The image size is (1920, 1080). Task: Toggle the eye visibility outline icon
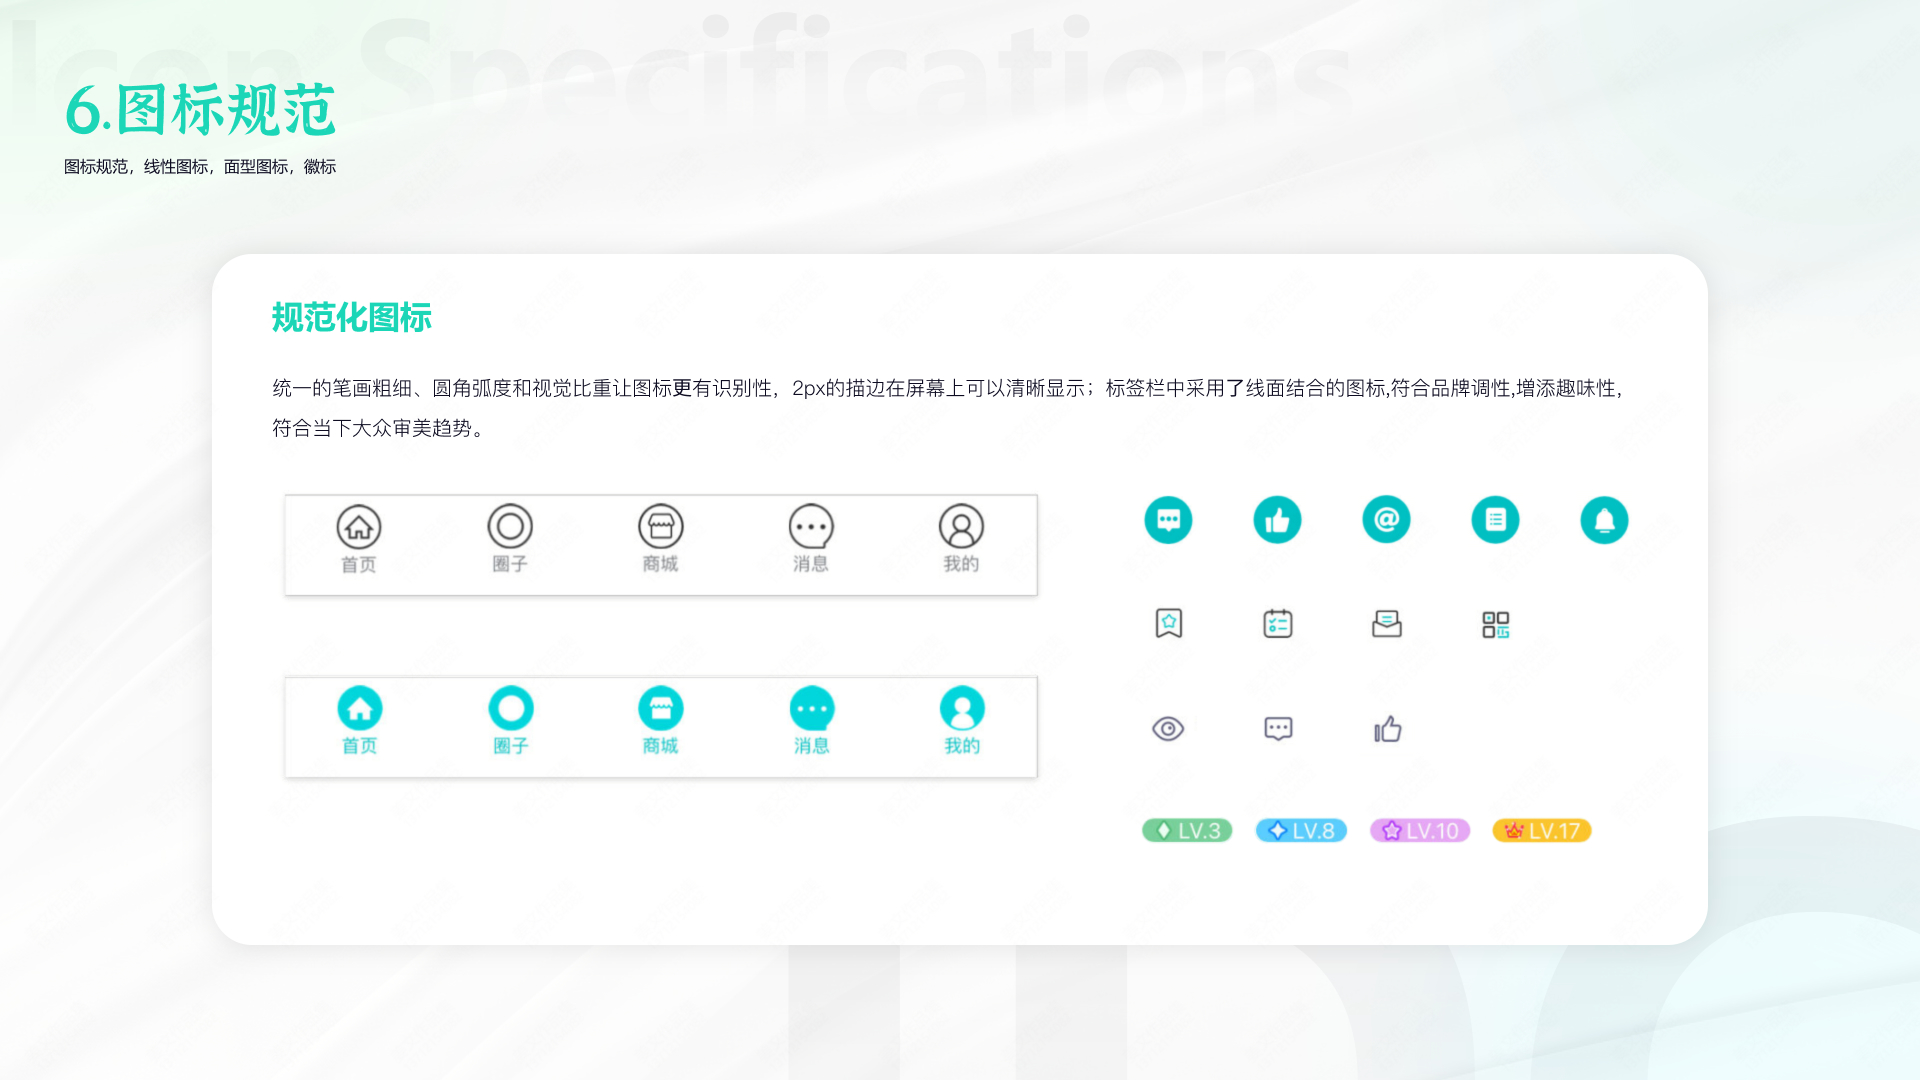click(x=1168, y=729)
